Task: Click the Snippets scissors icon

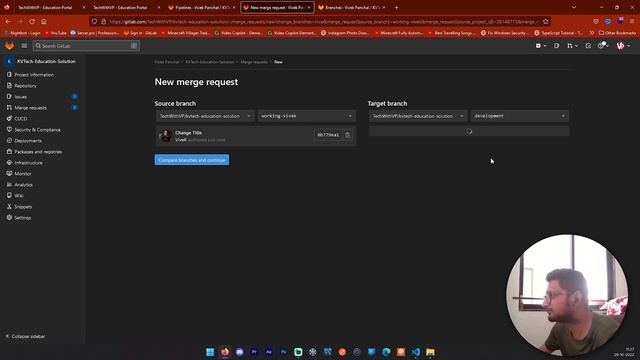Action: tap(9, 207)
